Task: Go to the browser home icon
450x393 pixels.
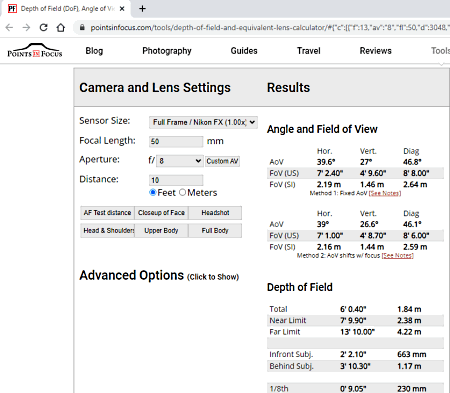Action: click(61, 27)
